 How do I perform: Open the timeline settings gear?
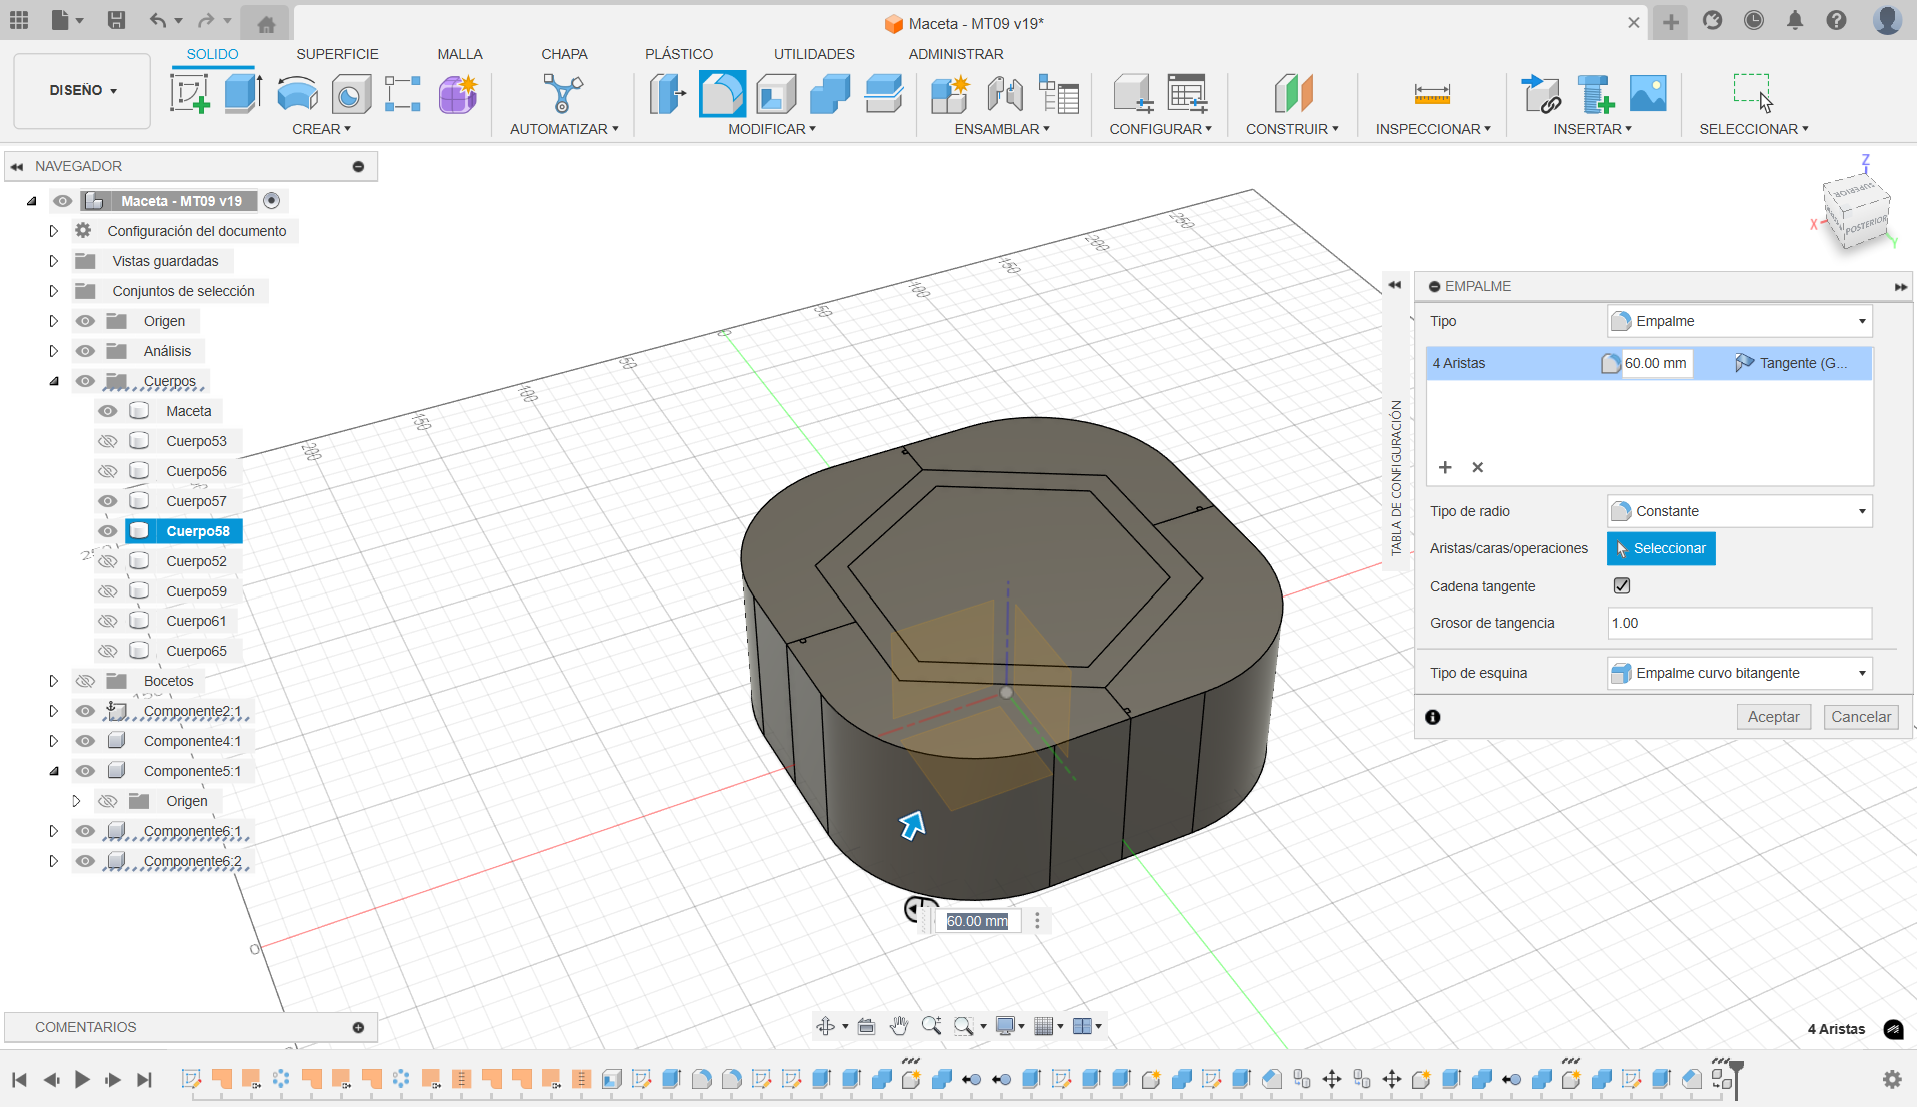tap(1892, 1079)
